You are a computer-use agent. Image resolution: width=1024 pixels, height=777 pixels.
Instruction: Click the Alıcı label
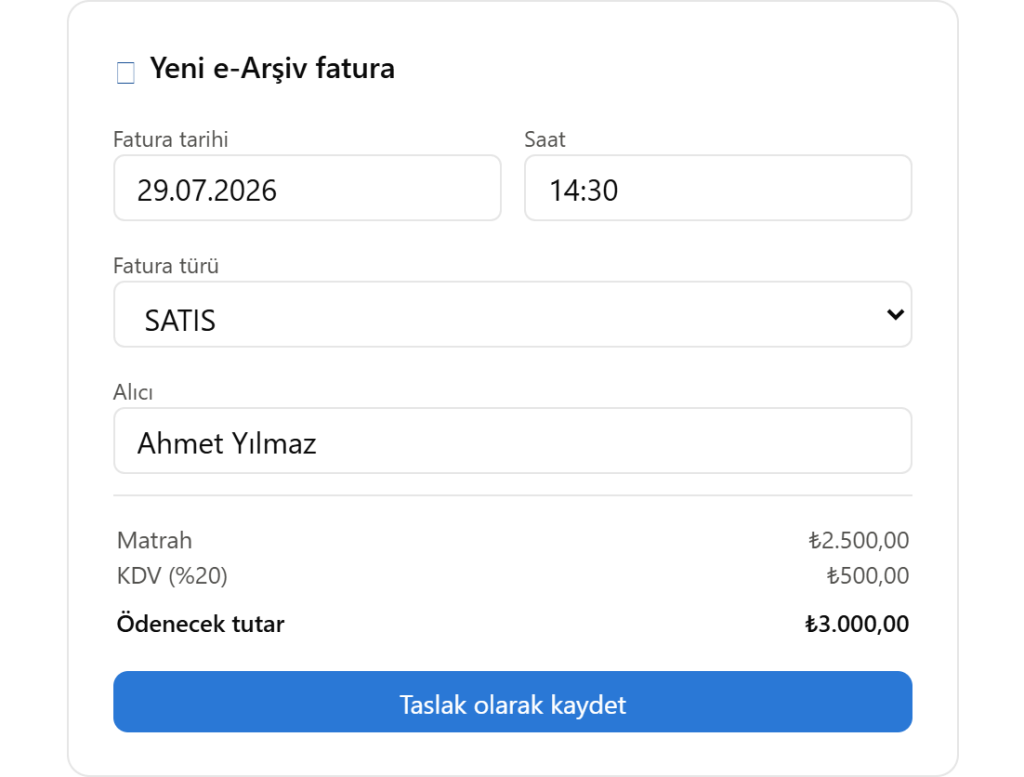[133, 392]
